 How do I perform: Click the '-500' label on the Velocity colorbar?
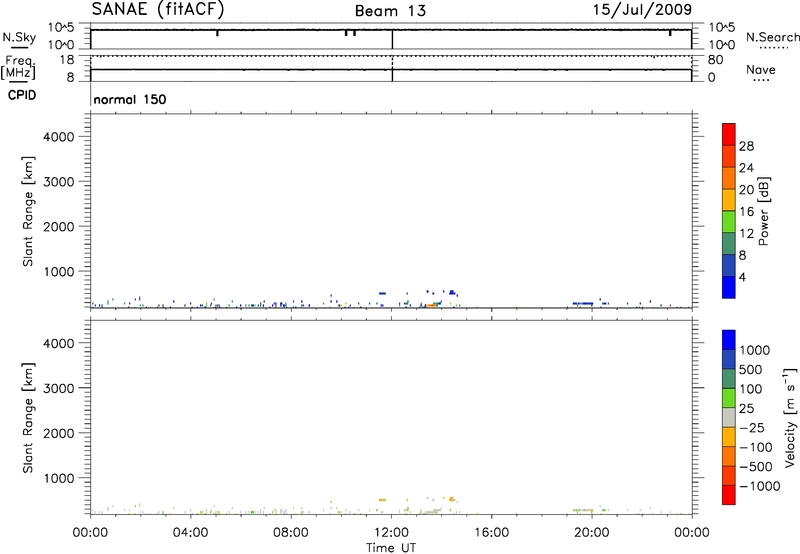pyautogui.click(x=756, y=466)
